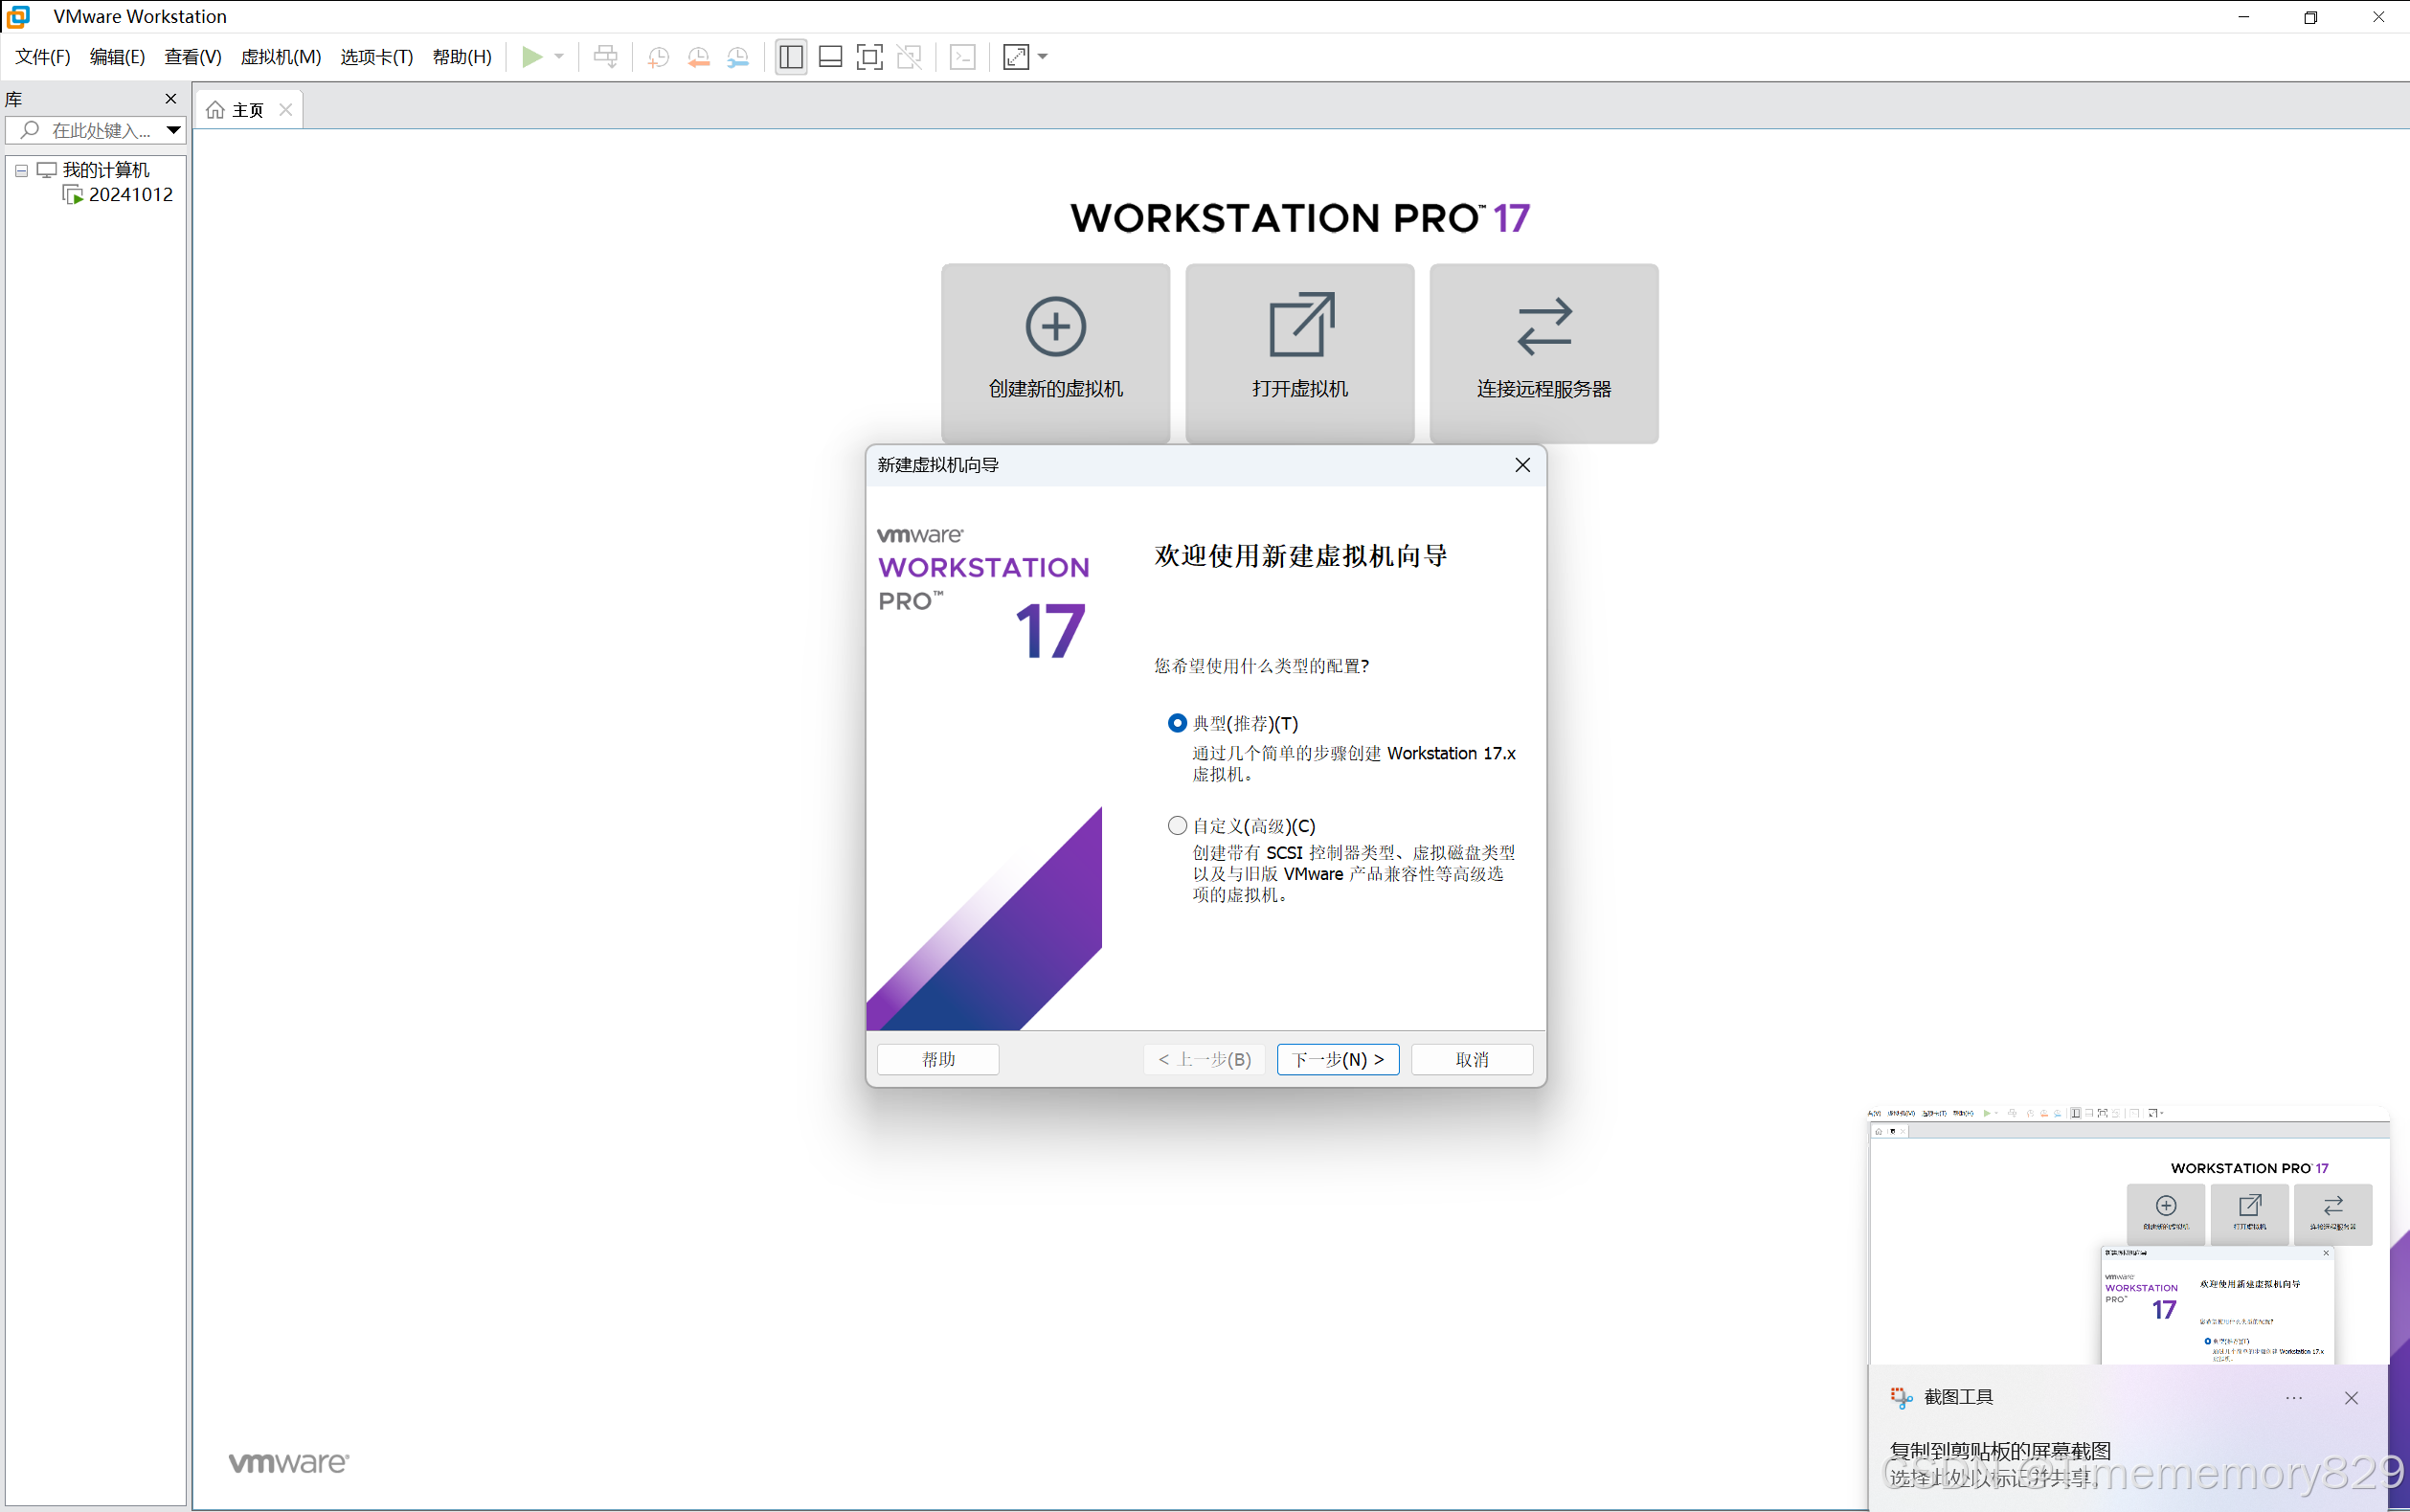The width and height of the screenshot is (2410, 1512).
Task: Click the 创建新的虚拟机 tile
Action: pos(1055,352)
